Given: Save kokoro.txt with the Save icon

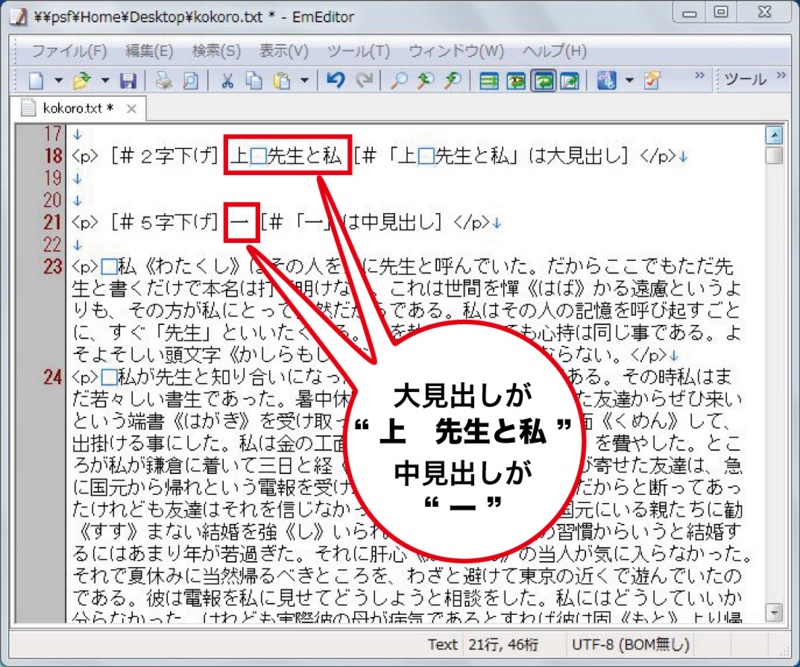Looking at the screenshot, I should (128, 83).
